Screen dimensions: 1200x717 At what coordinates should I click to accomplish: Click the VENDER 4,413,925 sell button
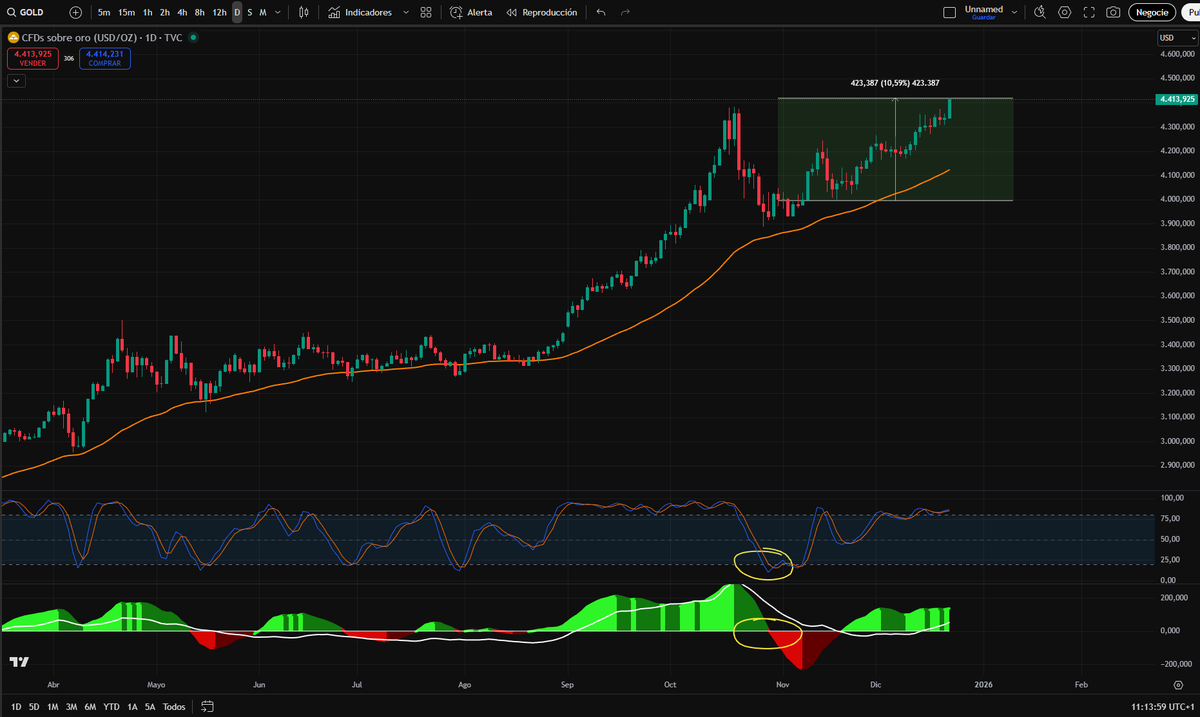(33, 58)
